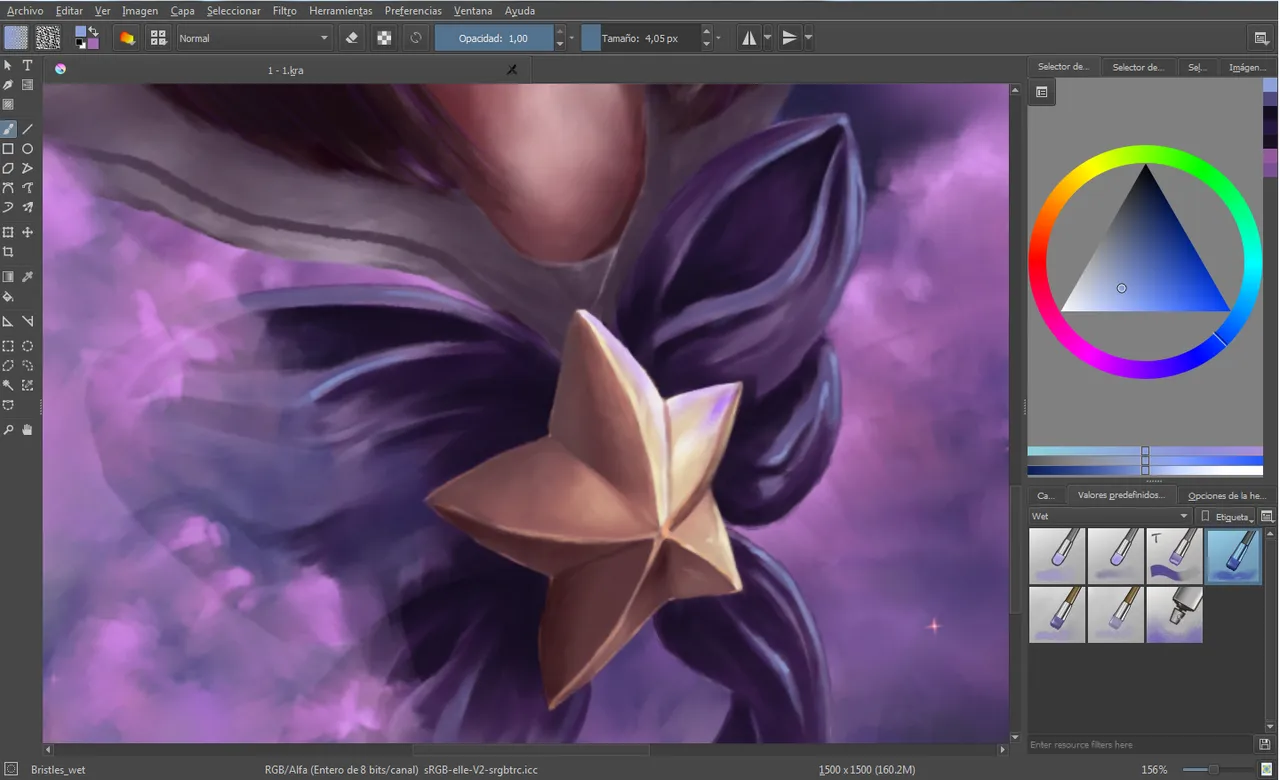The height and width of the screenshot is (780, 1280).
Task: Switch to the Imágen docker tab
Action: click(x=1247, y=67)
